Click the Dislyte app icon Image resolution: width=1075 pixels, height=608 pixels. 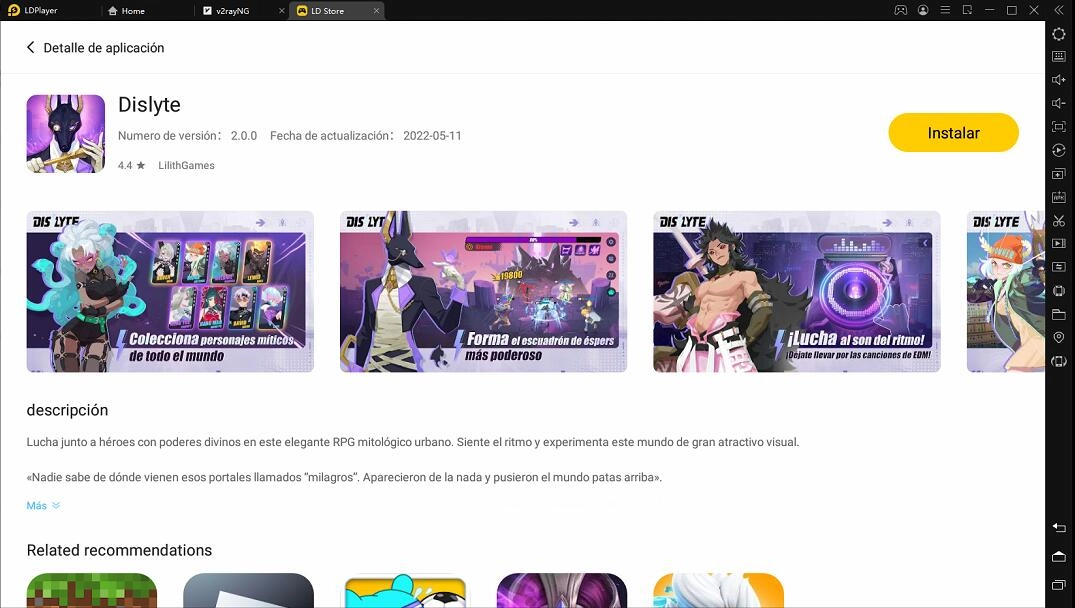click(66, 134)
